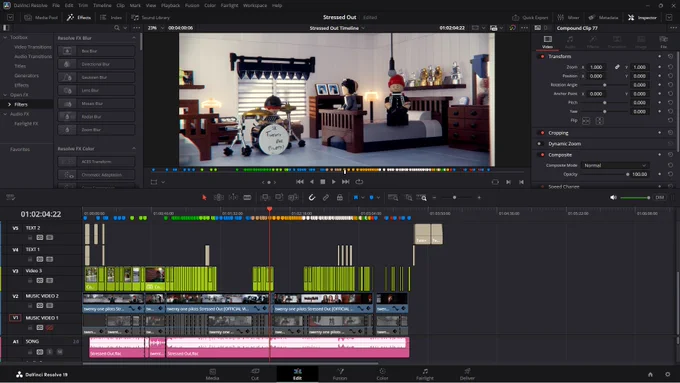Activate Dynamic Trim Mode tool
Screen dimensions: 680x383
point(233,197)
